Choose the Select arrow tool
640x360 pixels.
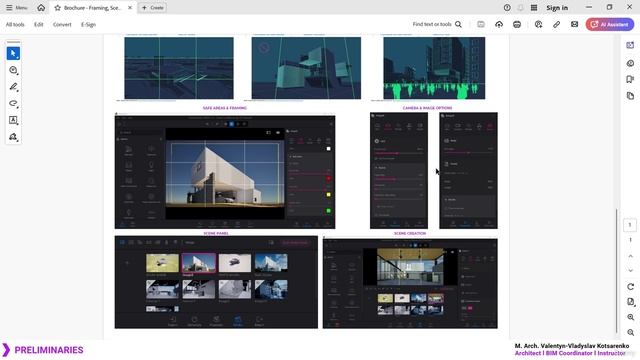13,53
